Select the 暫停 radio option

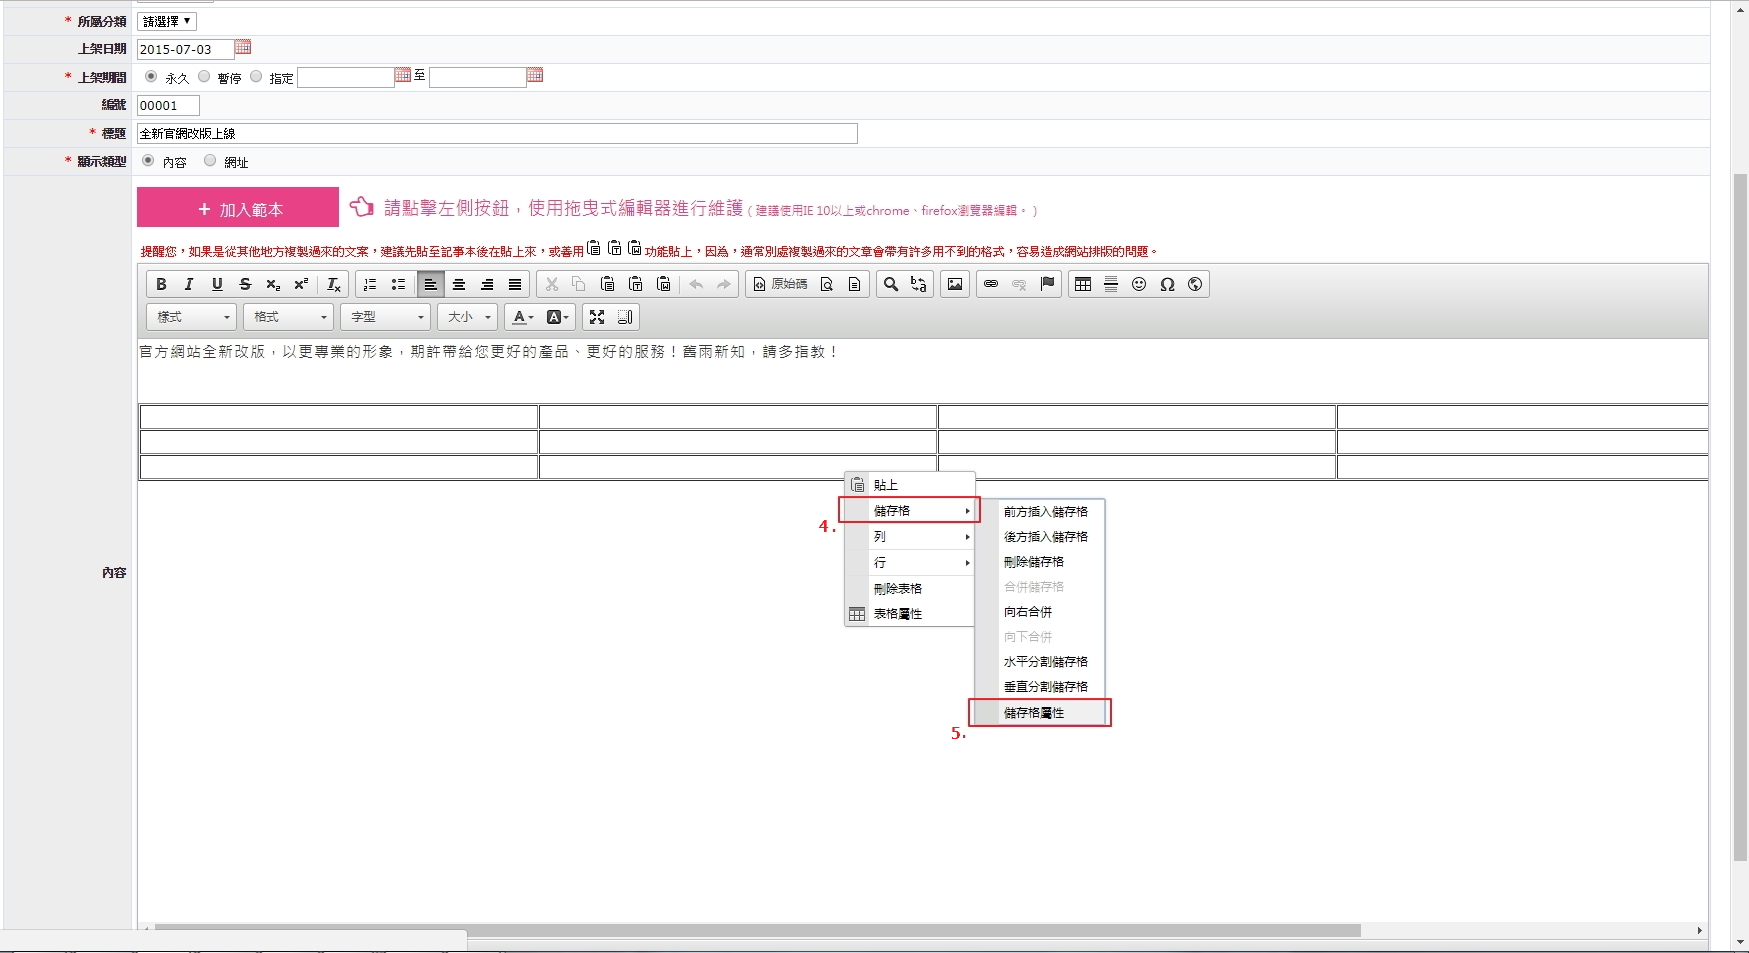(x=204, y=77)
